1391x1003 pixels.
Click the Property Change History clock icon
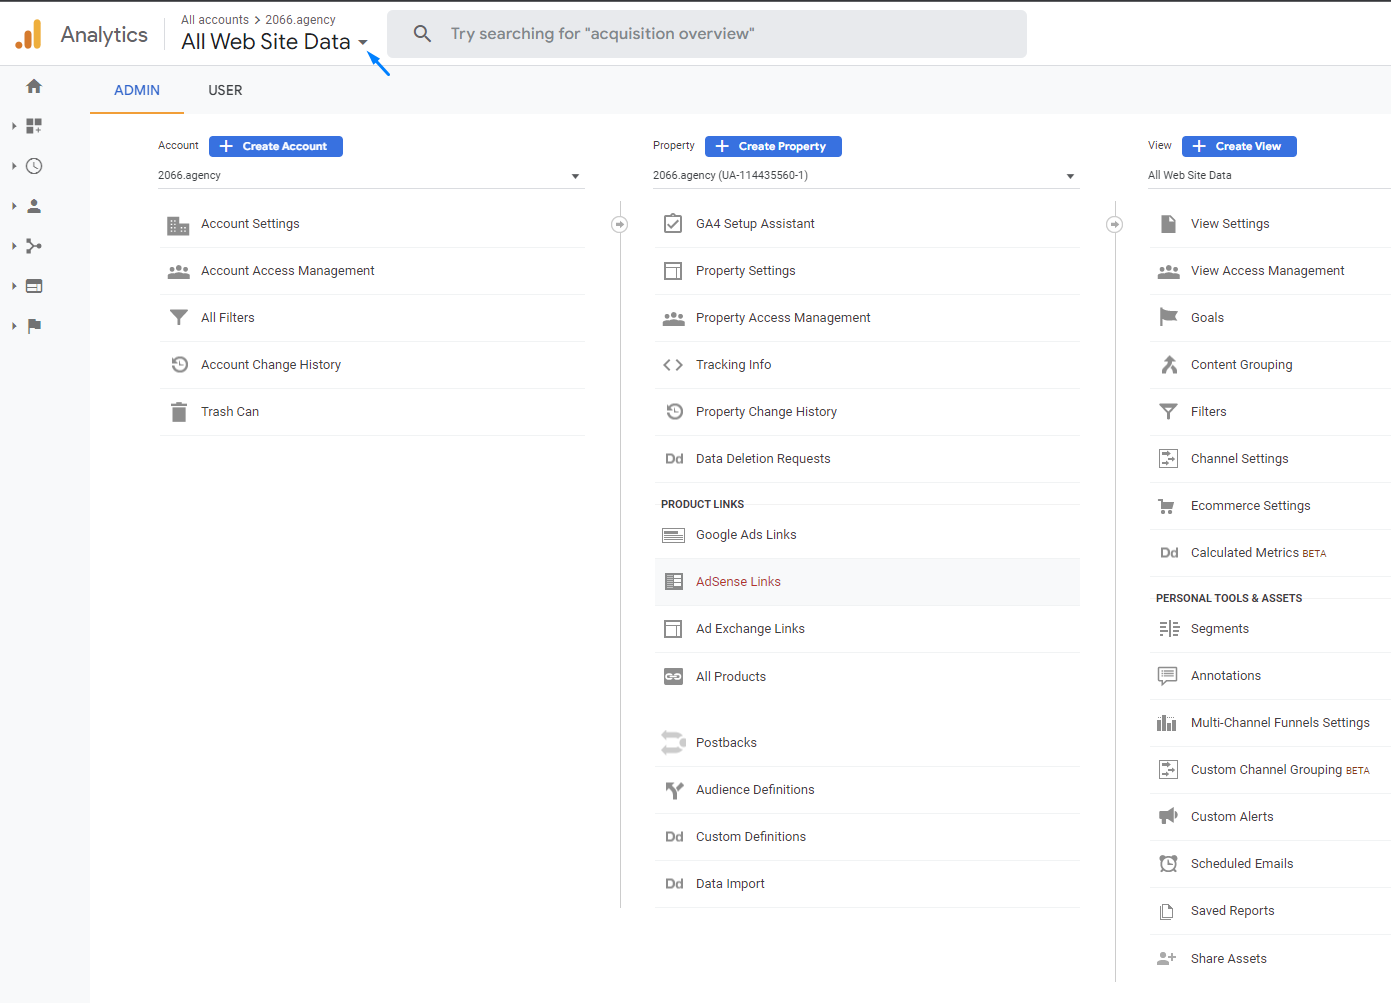pos(674,412)
